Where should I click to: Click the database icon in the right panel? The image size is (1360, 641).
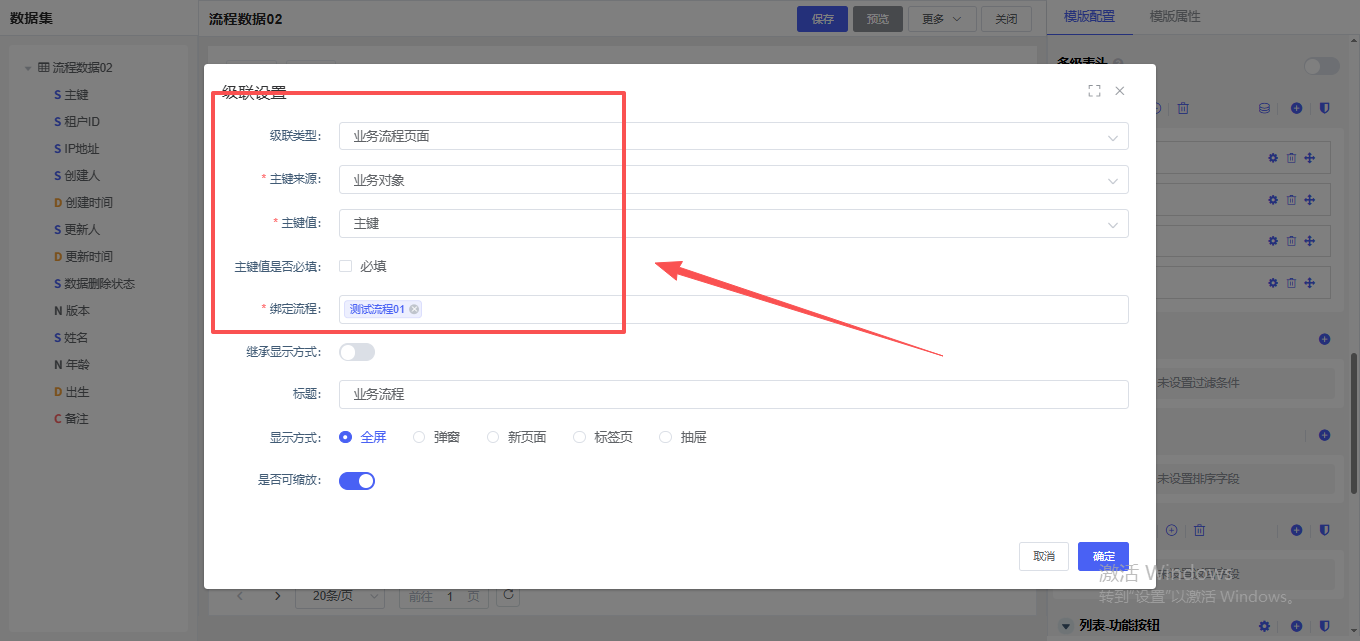pyautogui.click(x=1264, y=108)
